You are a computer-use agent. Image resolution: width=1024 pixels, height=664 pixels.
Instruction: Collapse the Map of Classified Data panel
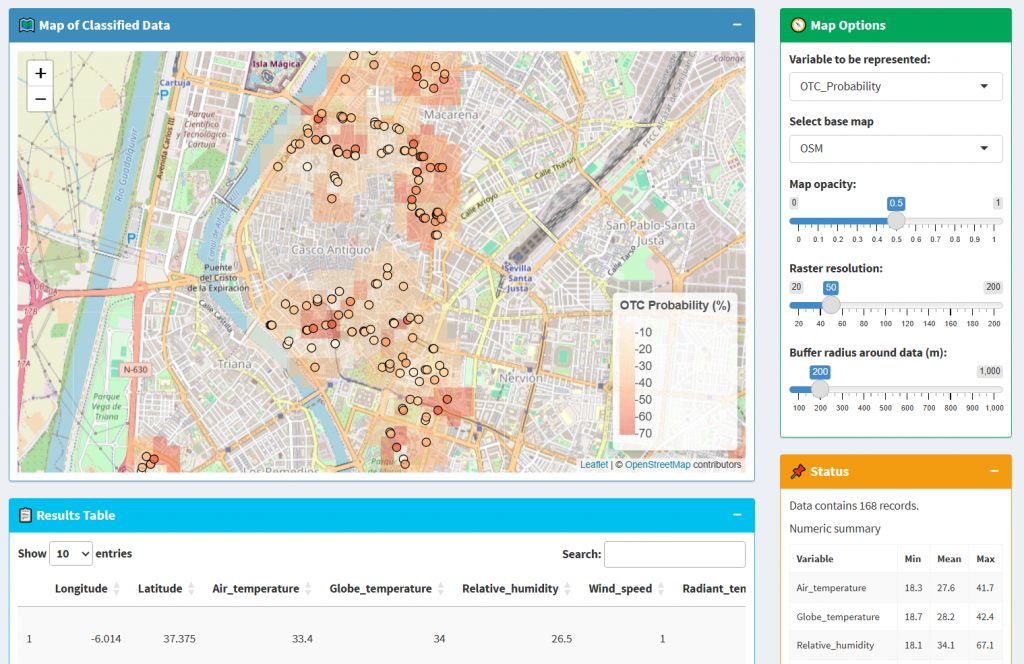[x=737, y=25]
